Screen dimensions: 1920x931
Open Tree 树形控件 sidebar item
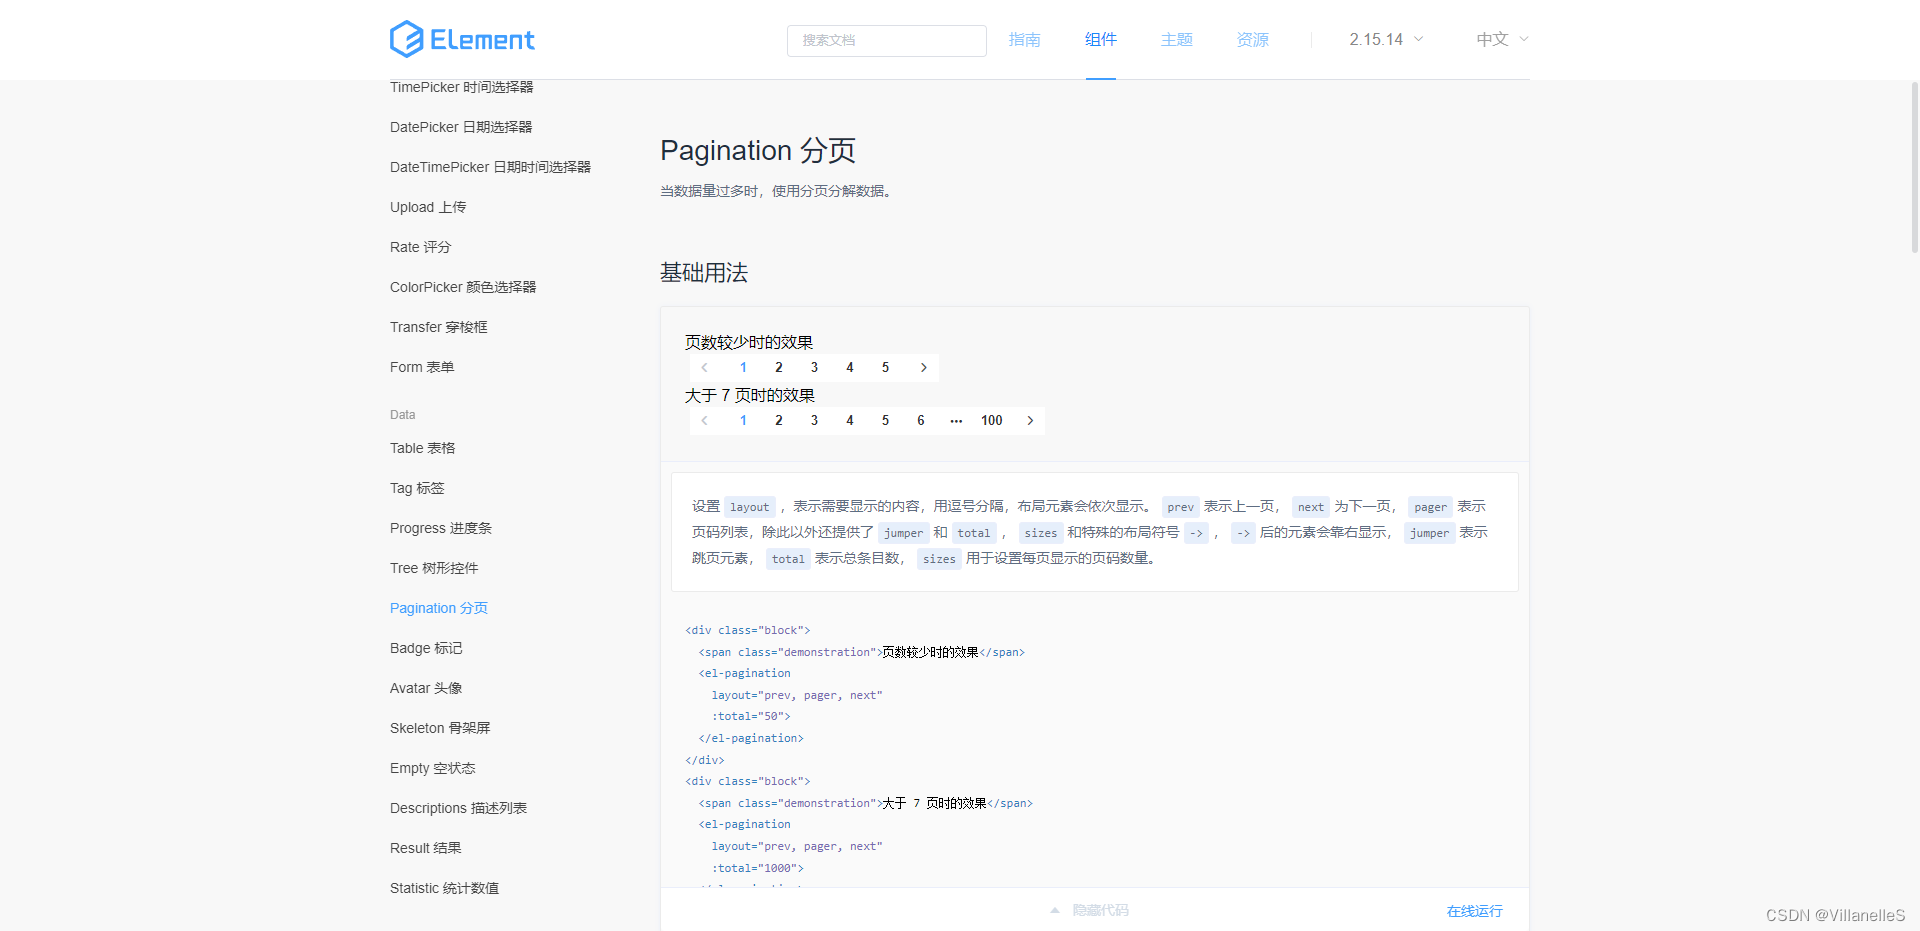click(x=434, y=568)
